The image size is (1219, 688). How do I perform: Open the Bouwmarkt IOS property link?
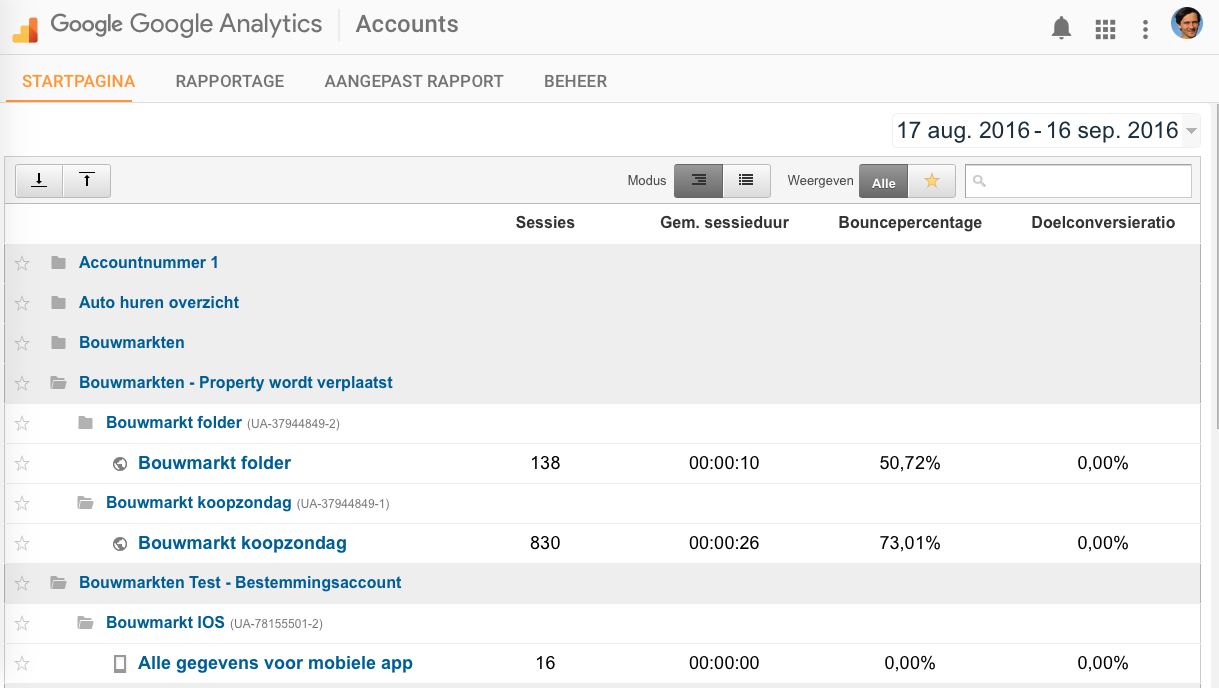[165, 622]
